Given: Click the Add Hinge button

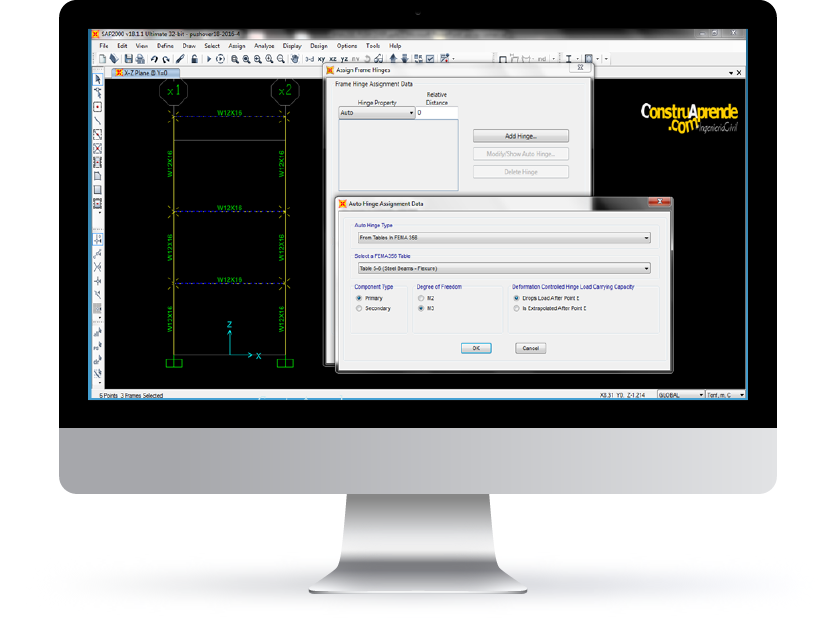Looking at the screenshot, I should [x=521, y=136].
